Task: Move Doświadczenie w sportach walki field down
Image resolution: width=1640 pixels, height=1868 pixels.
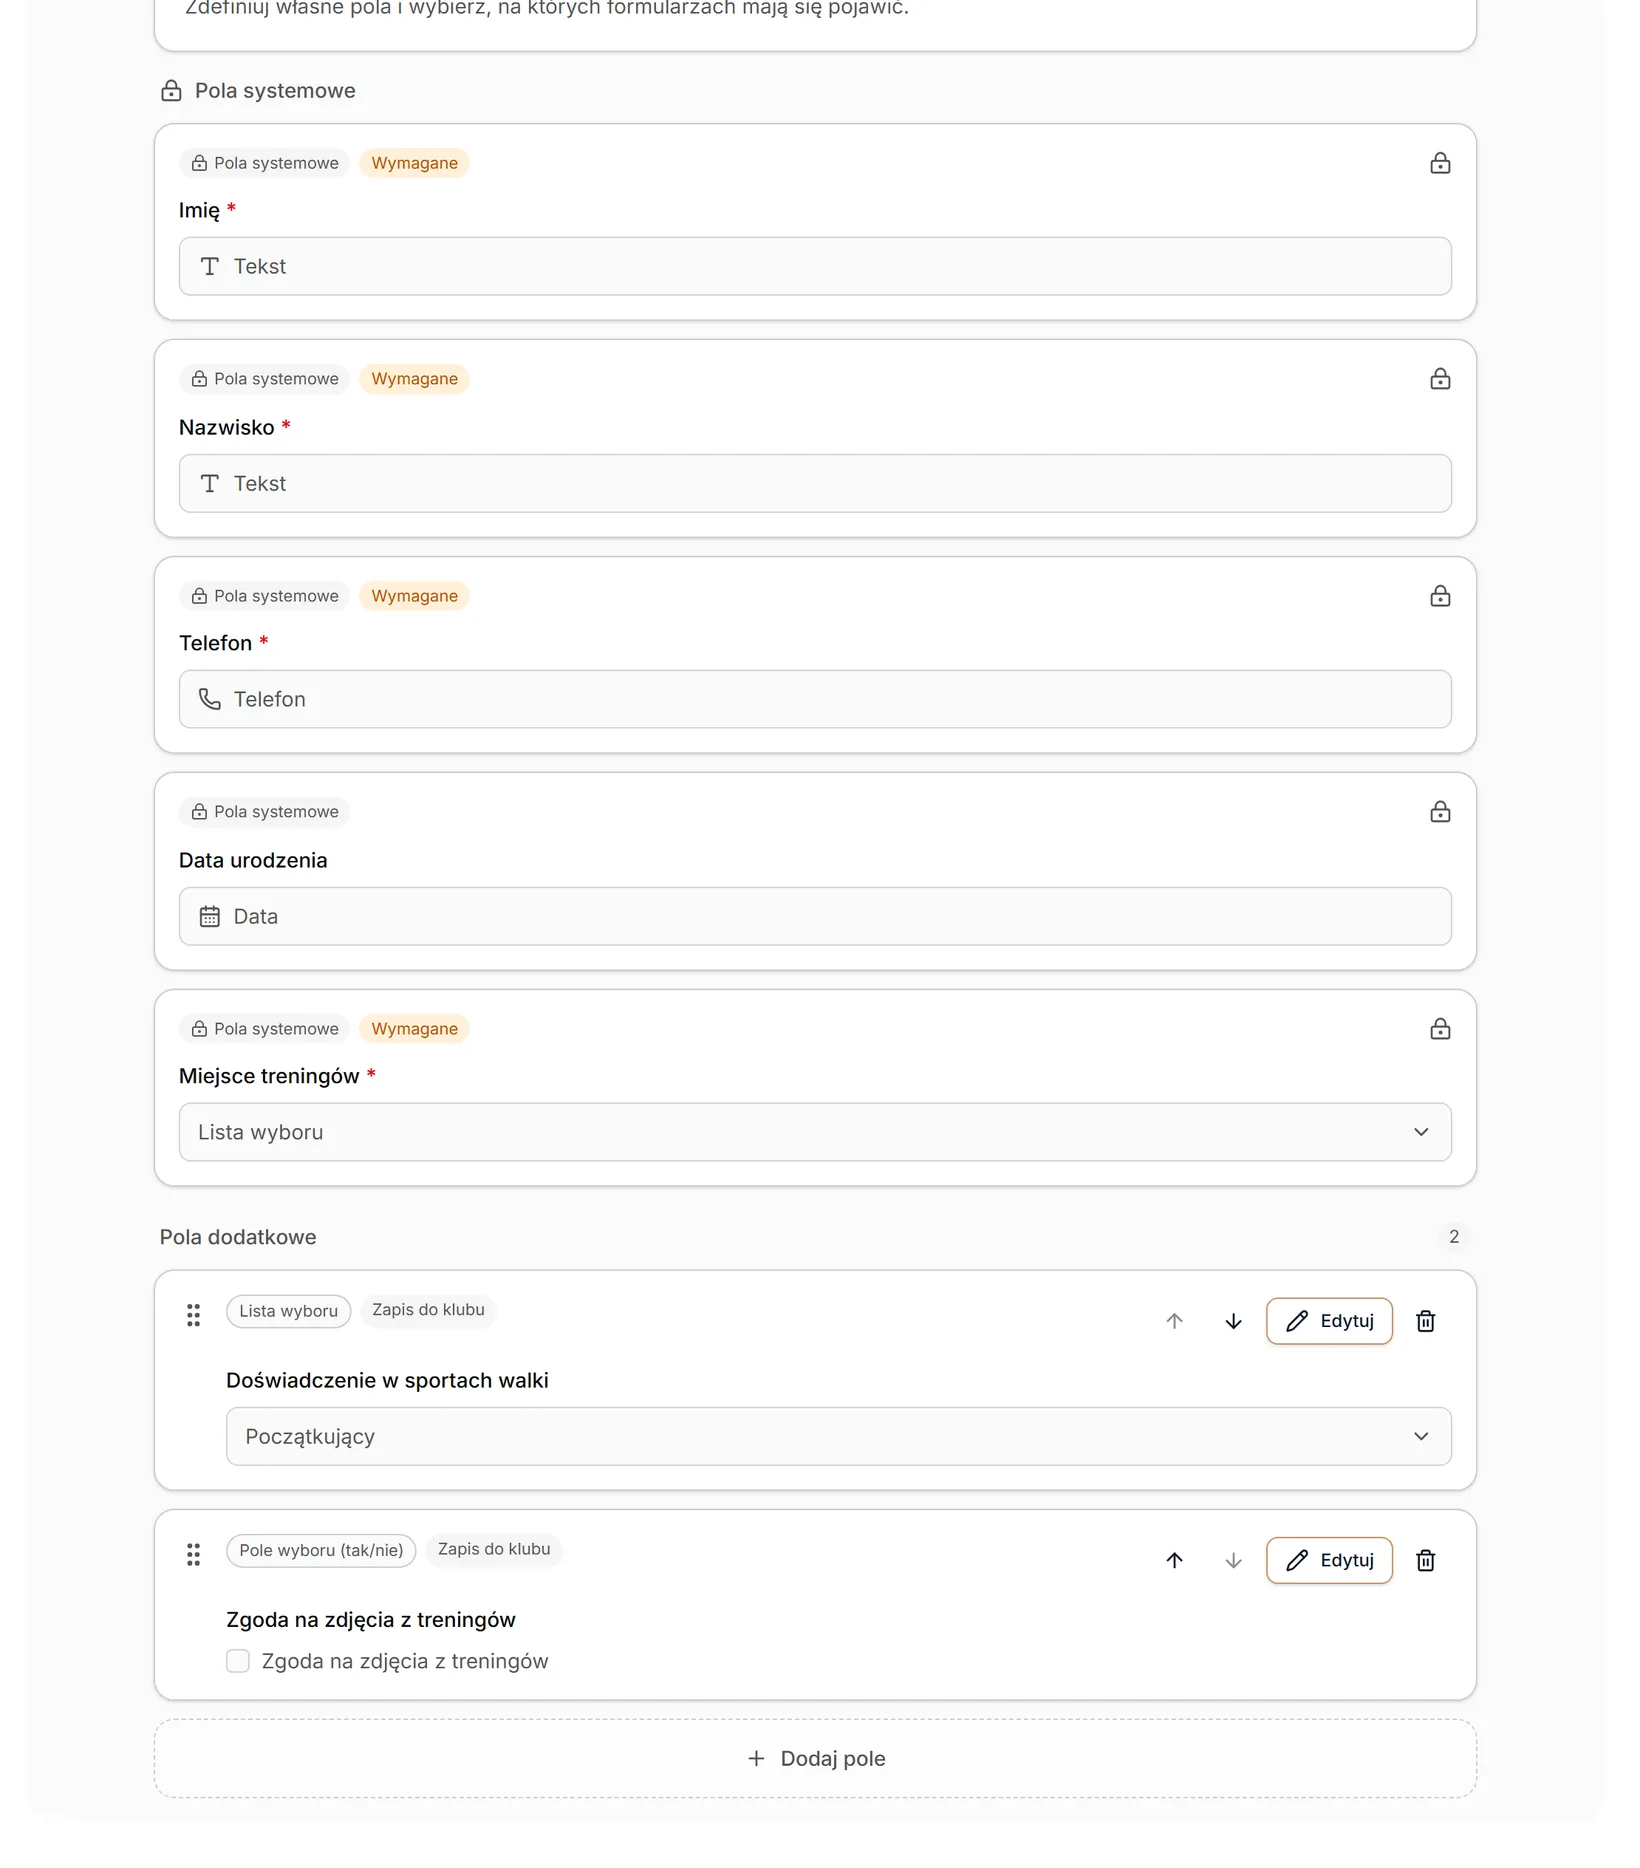Action: (x=1233, y=1321)
